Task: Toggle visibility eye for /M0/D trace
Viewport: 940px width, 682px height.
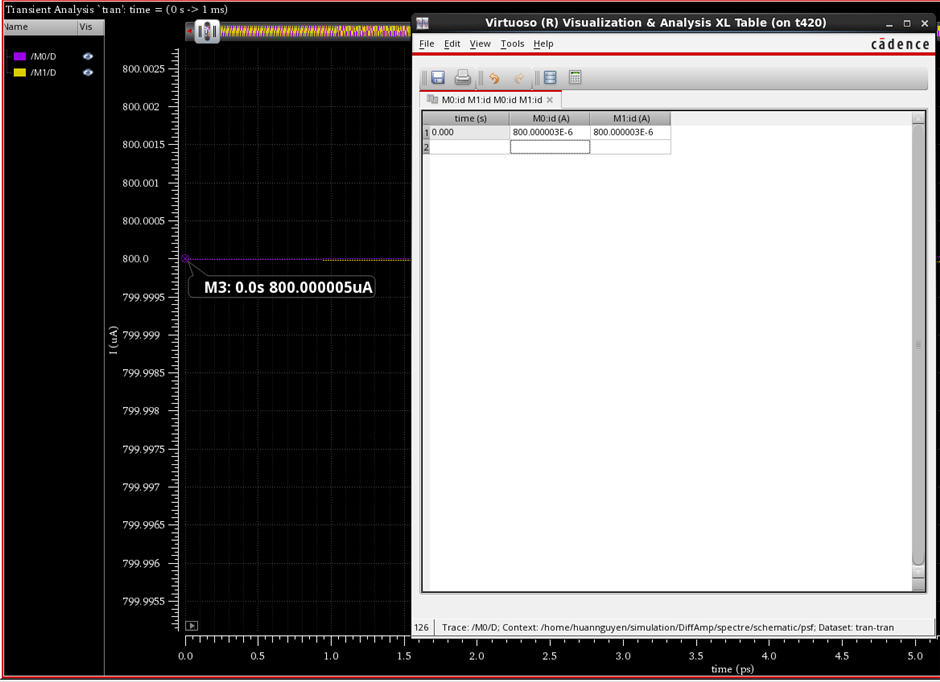Action: click(x=88, y=56)
